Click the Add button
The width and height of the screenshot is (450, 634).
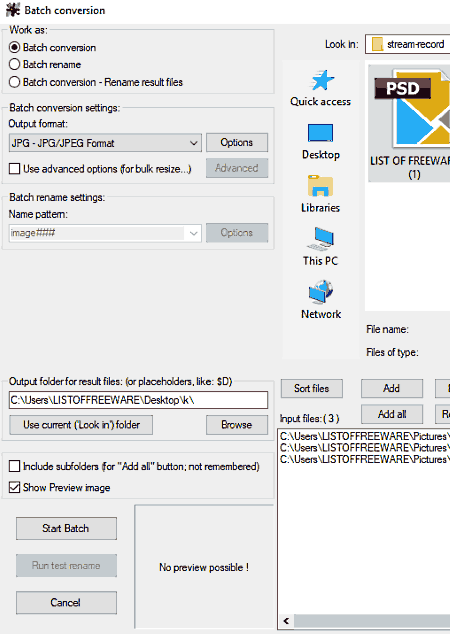click(x=392, y=389)
